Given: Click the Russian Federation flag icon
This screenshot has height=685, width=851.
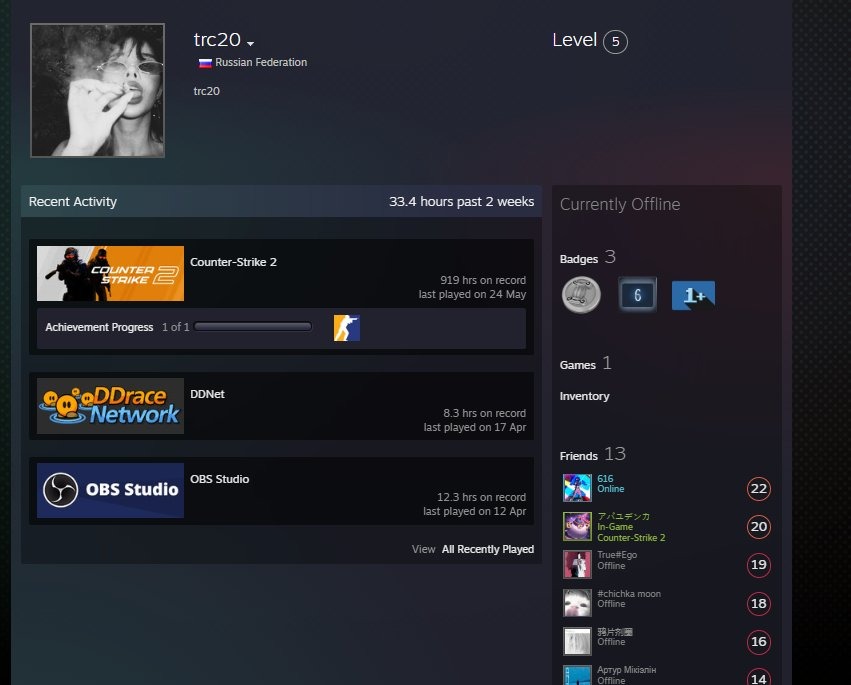Looking at the screenshot, I should [x=205, y=63].
